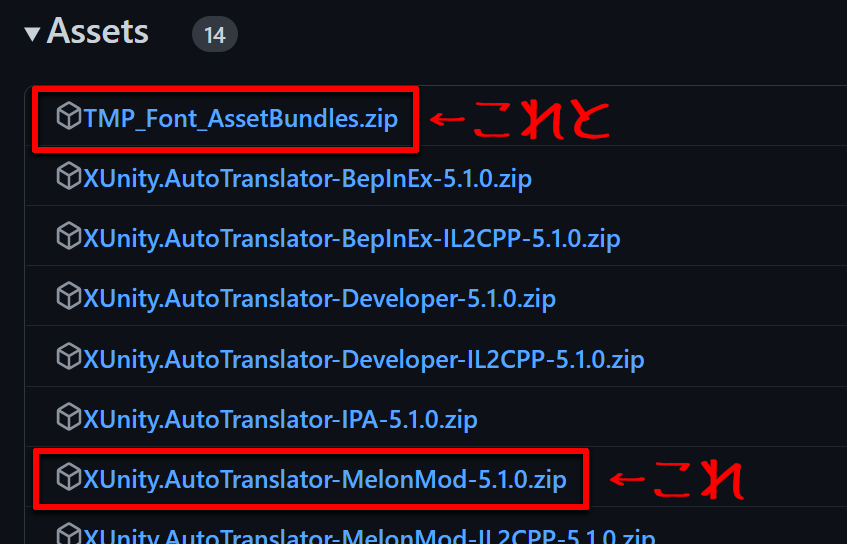Open the XUnity.AutoTranslator-Developer-IL2CPP-5.1.0.zip link
The image size is (847, 544).
coord(364,358)
